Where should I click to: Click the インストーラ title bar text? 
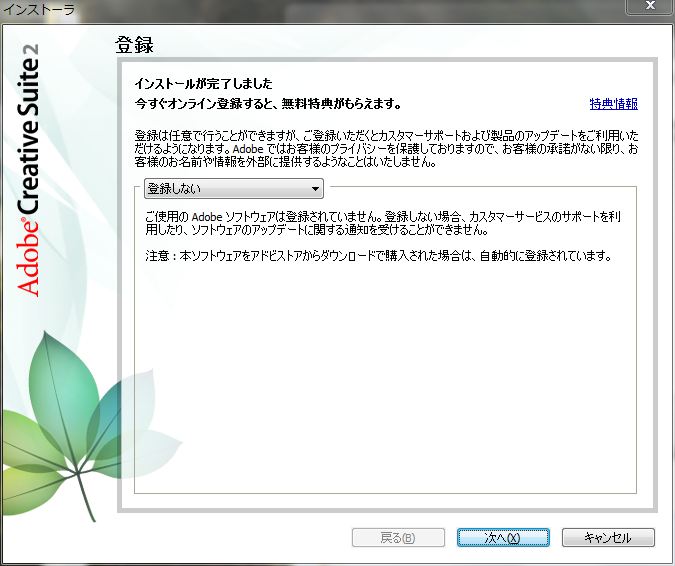point(39,9)
